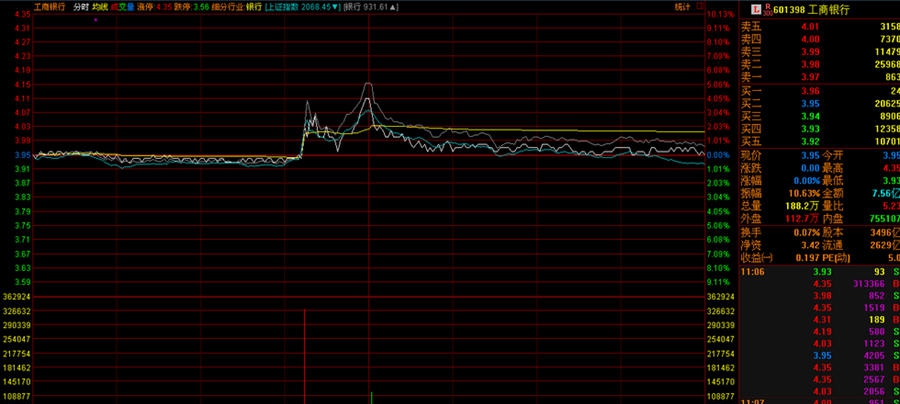Image resolution: width=900 pixels, height=404 pixels.
Task: Click the R300 marker next to stock code
Action: click(x=767, y=10)
